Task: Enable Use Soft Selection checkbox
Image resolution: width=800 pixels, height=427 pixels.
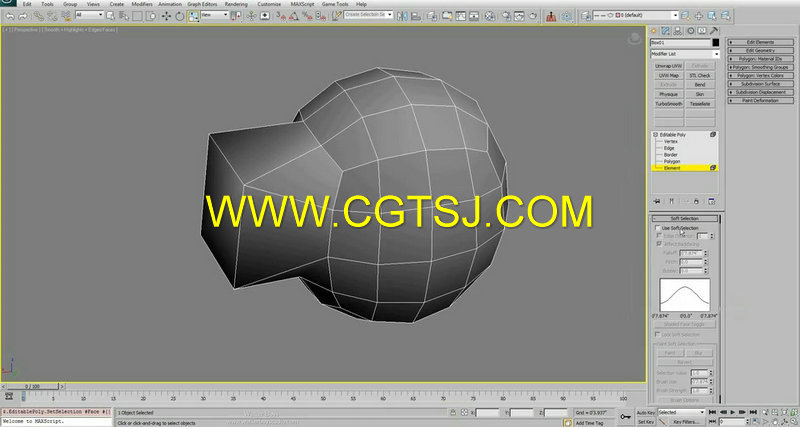Action: [x=658, y=228]
